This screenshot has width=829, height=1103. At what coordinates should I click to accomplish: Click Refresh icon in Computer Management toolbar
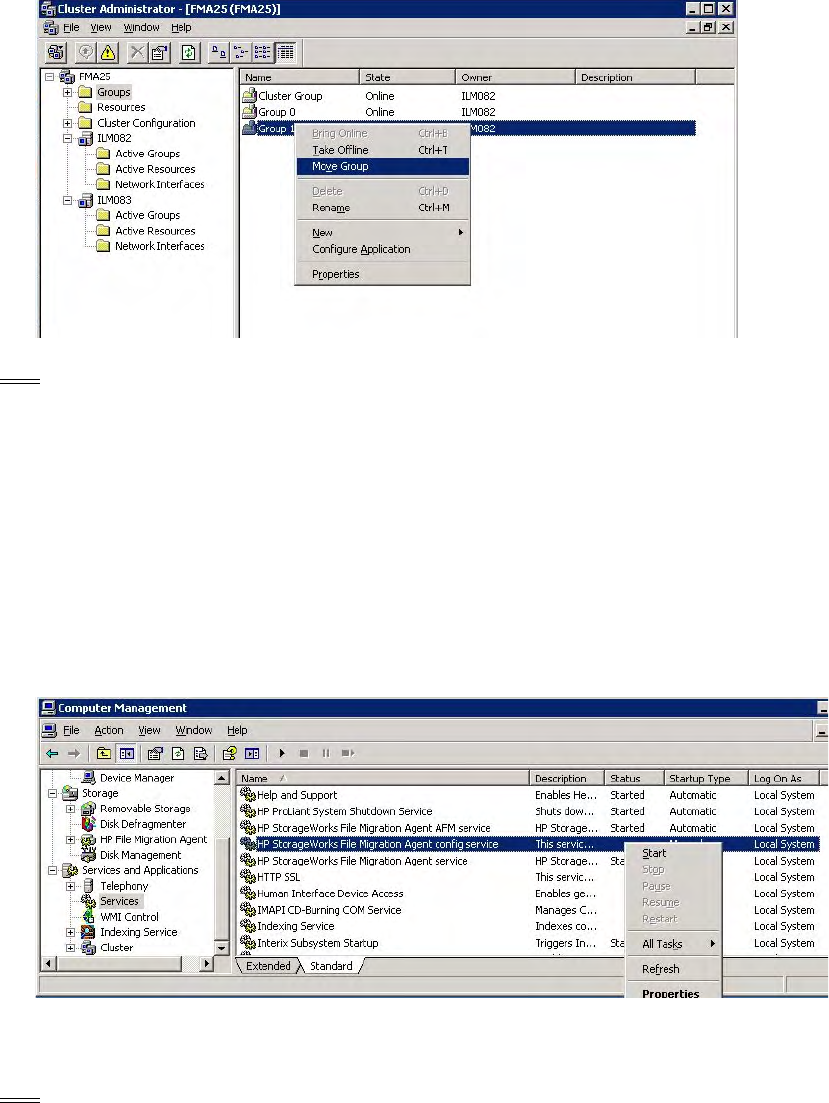(178, 753)
